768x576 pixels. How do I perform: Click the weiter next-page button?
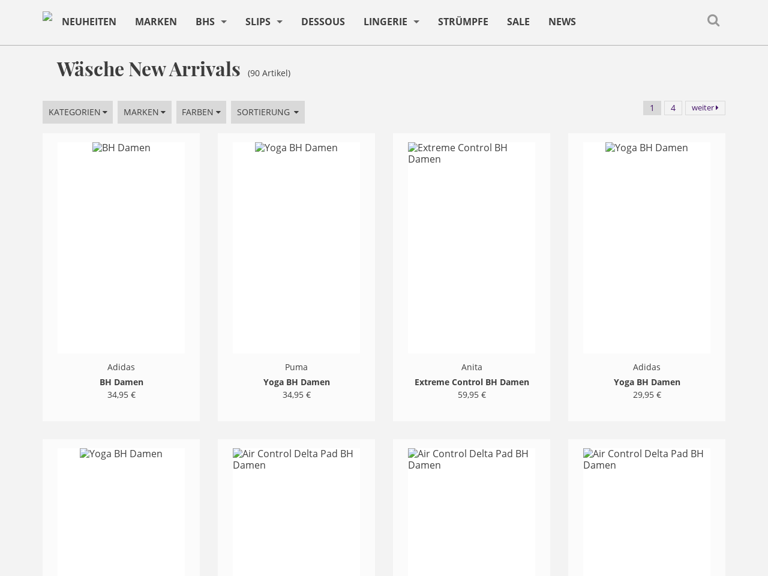pos(705,108)
